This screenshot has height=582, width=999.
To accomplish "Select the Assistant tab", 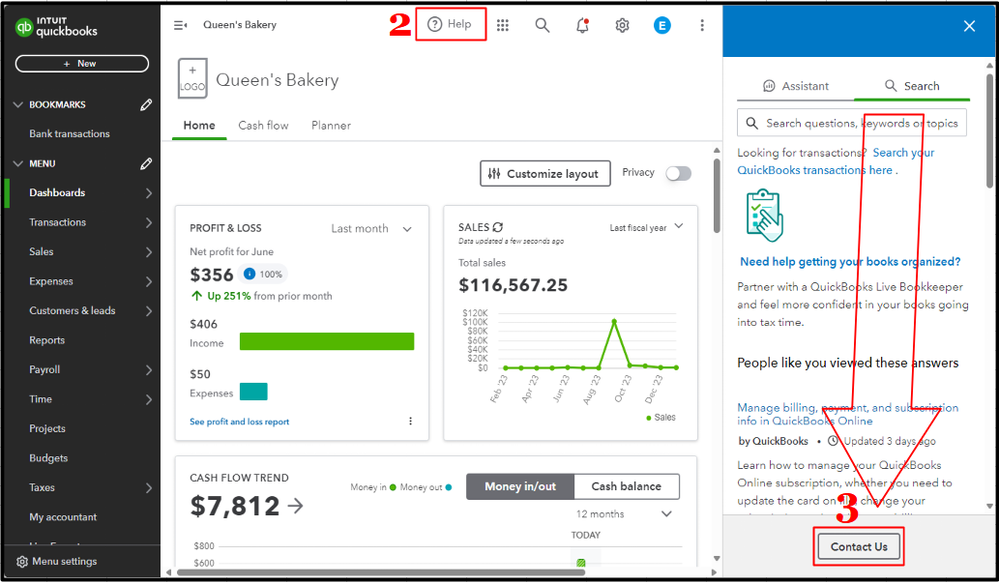I will click(x=796, y=86).
